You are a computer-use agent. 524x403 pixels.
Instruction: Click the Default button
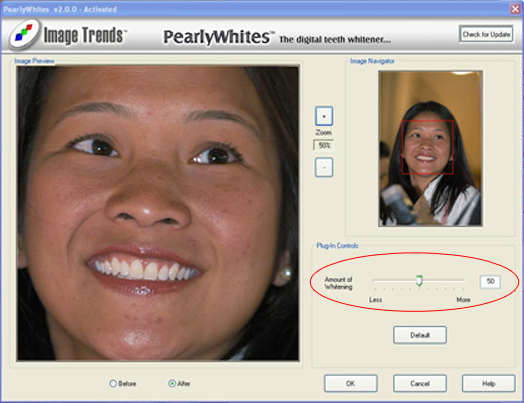coord(420,335)
